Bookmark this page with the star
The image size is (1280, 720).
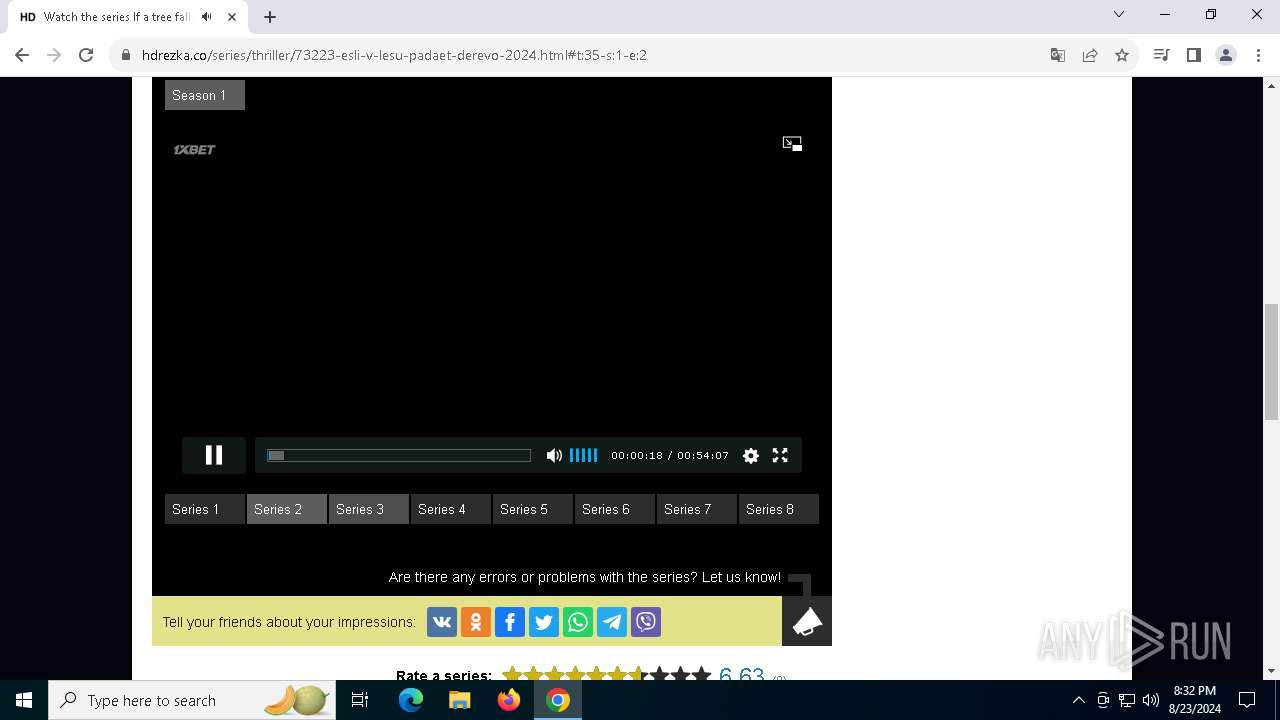coord(1122,55)
